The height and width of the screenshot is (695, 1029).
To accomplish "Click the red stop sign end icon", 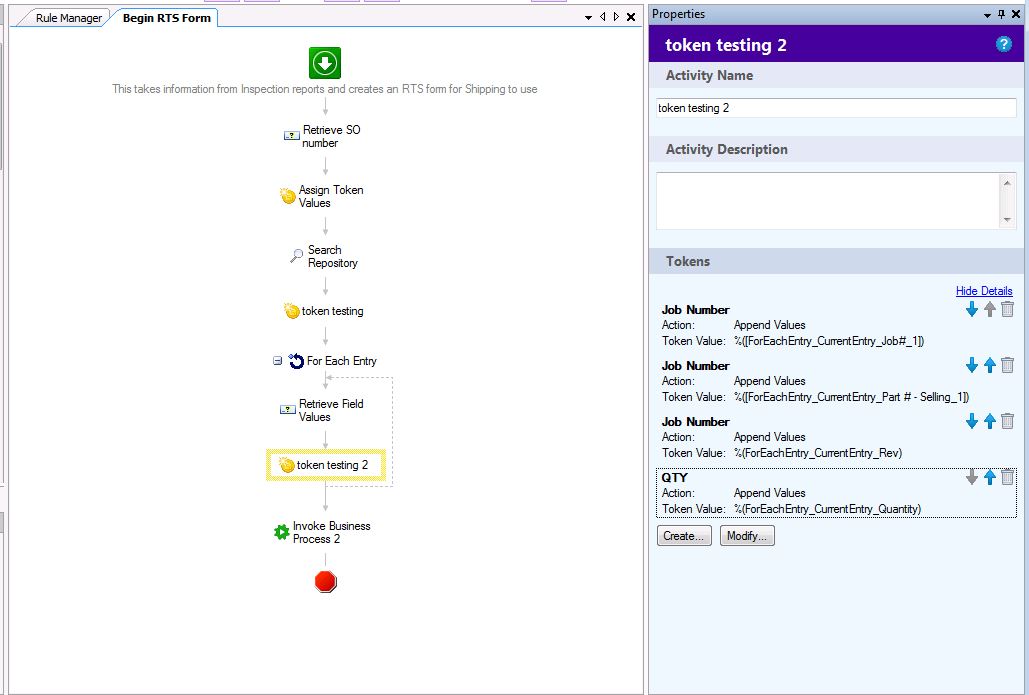I will pyautogui.click(x=325, y=581).
